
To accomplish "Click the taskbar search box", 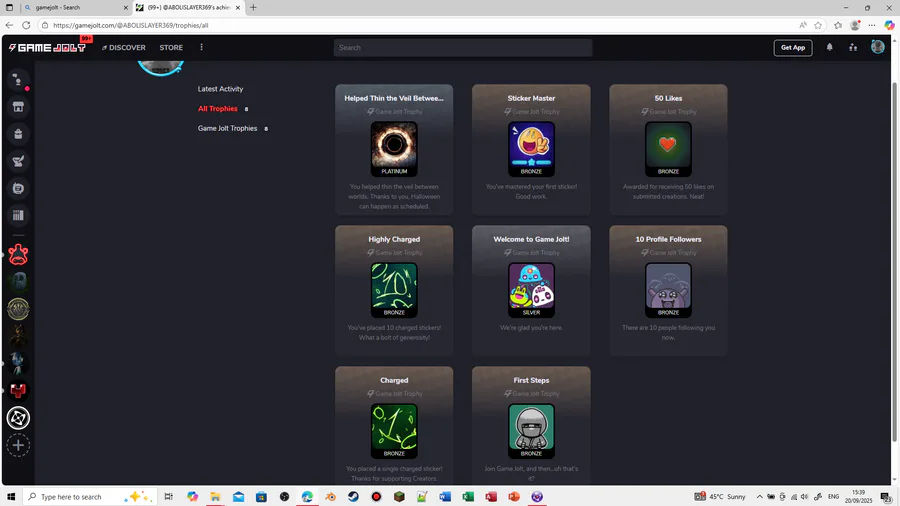I will [91, 497].
